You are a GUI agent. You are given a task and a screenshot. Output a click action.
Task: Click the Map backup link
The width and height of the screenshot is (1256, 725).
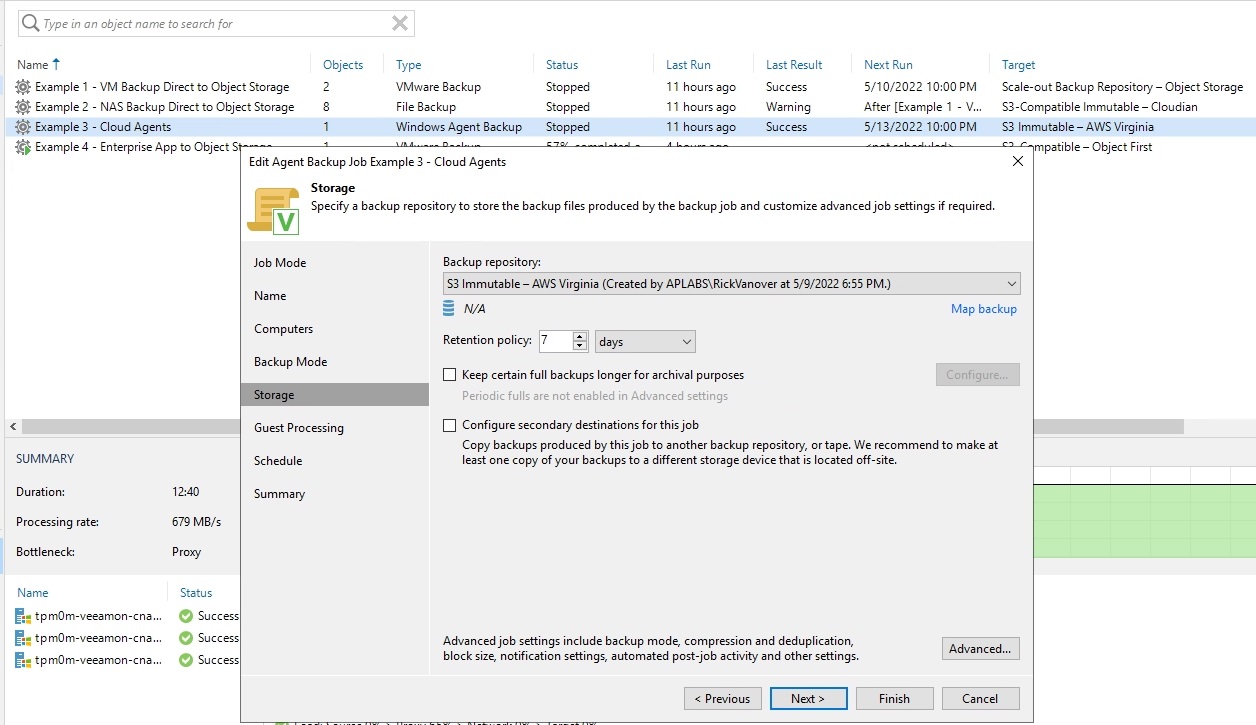point(984,309)
